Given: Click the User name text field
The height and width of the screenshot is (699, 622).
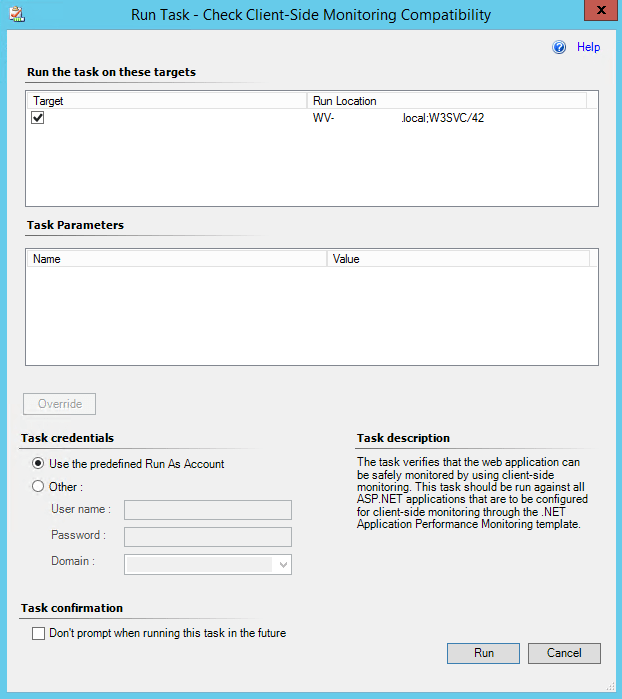Looking at the screenshot, I should [x=207, y=511].
